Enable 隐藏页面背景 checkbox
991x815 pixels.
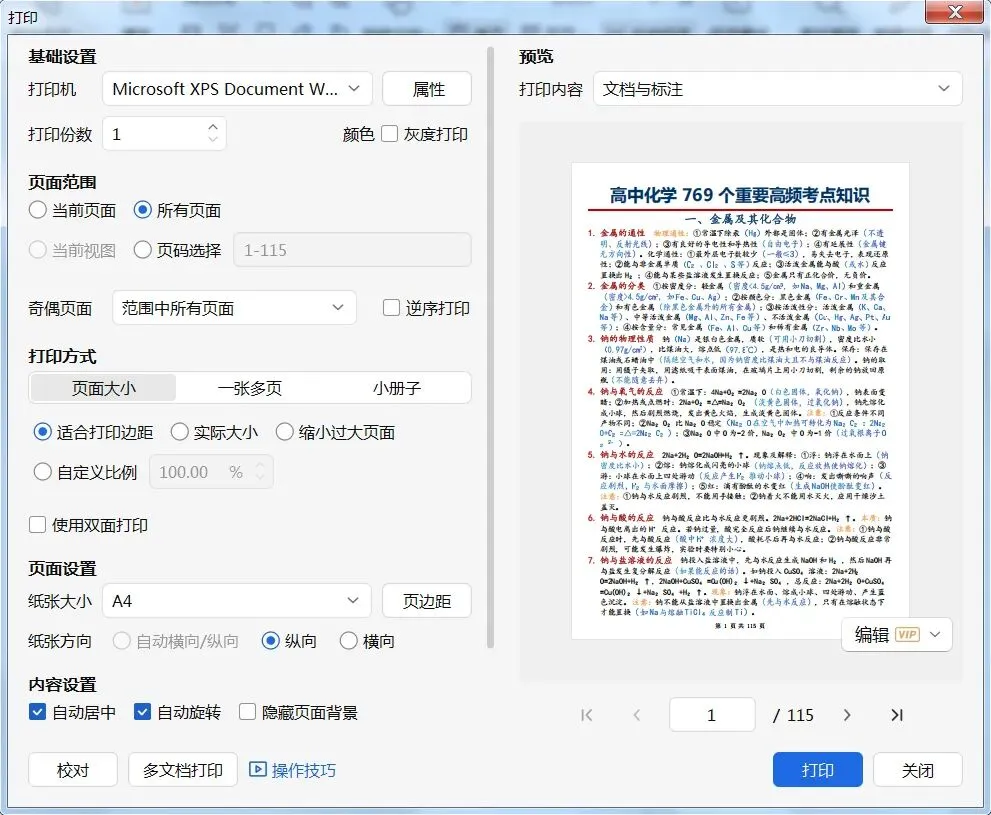coord(247,712)
